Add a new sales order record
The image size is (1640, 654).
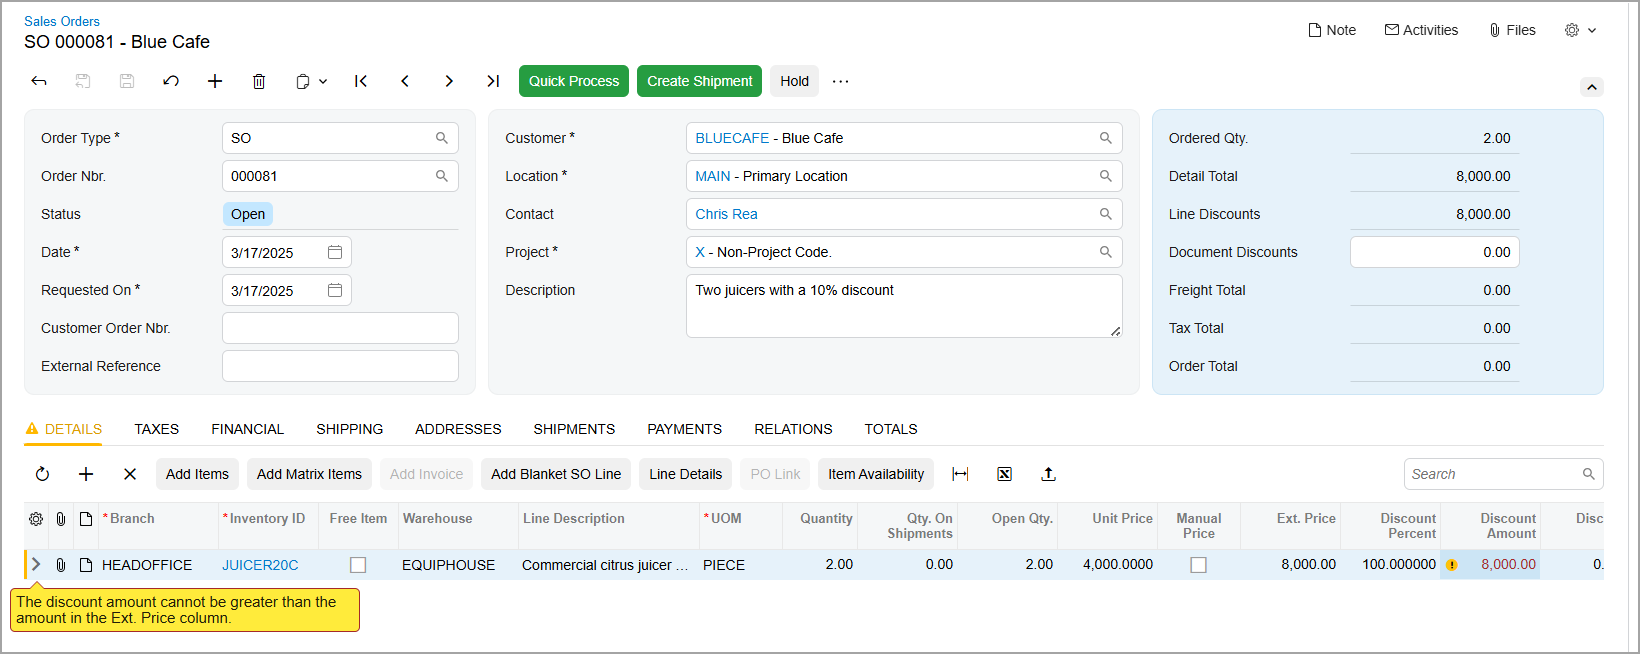click(215, 81)
